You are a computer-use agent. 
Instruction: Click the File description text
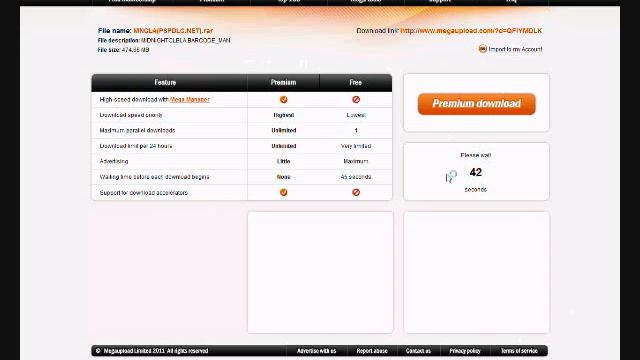pyautogui.click(x=164, y=40)
